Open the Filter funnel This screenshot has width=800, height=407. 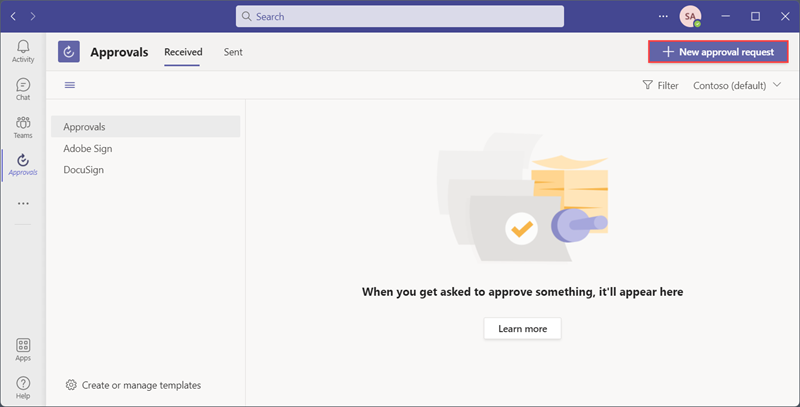(x=660, y=85)
